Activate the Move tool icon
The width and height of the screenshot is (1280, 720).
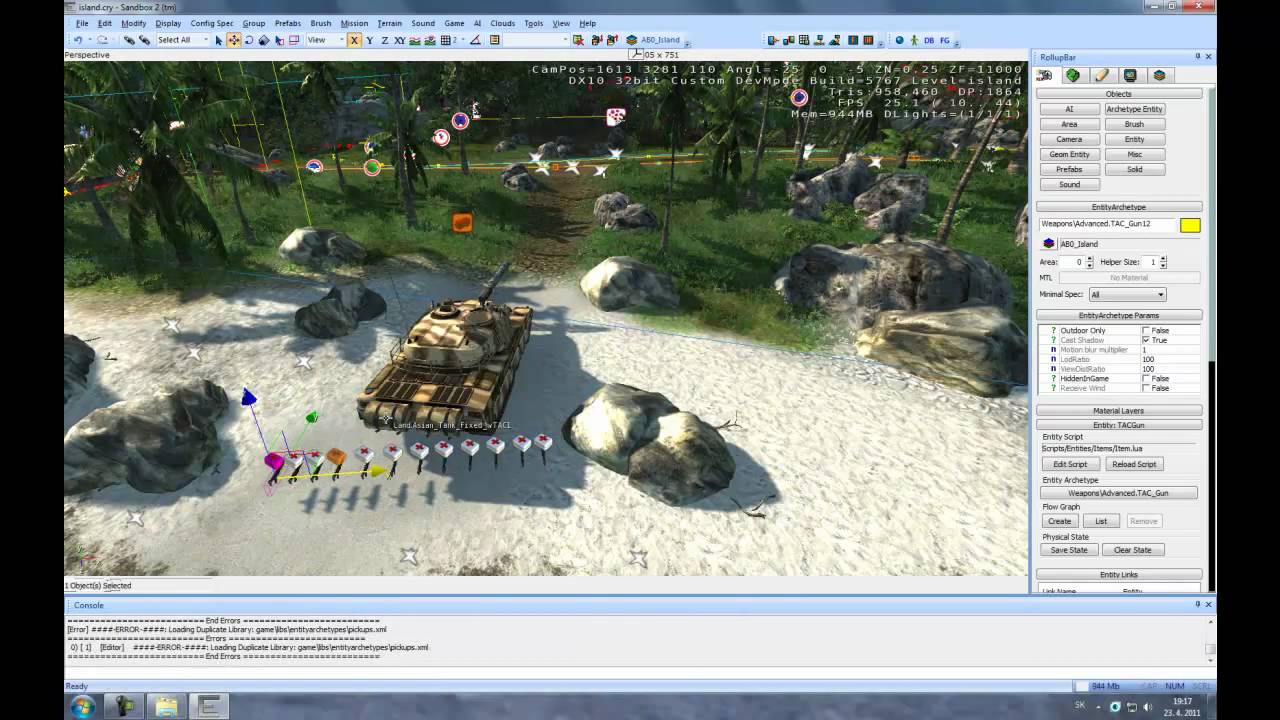(233, 40)
